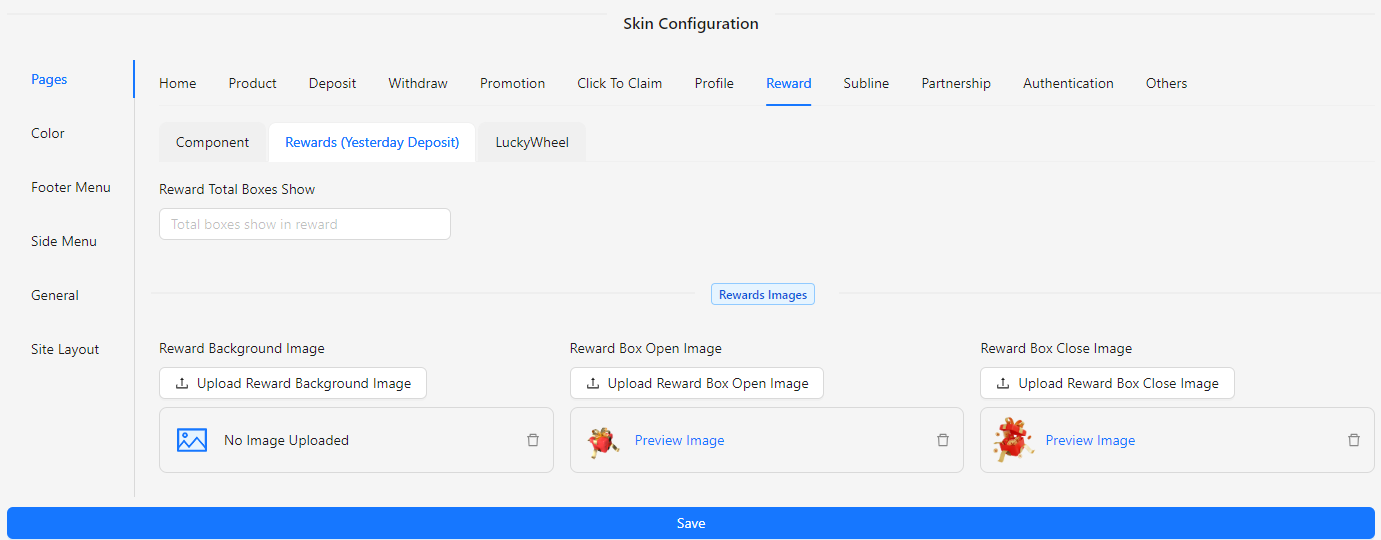Image resolution: width=1381 pixels, height=540 pixels.
Task: Click the No Image Uploaded placeholder icon
Action: pos(192,440)
